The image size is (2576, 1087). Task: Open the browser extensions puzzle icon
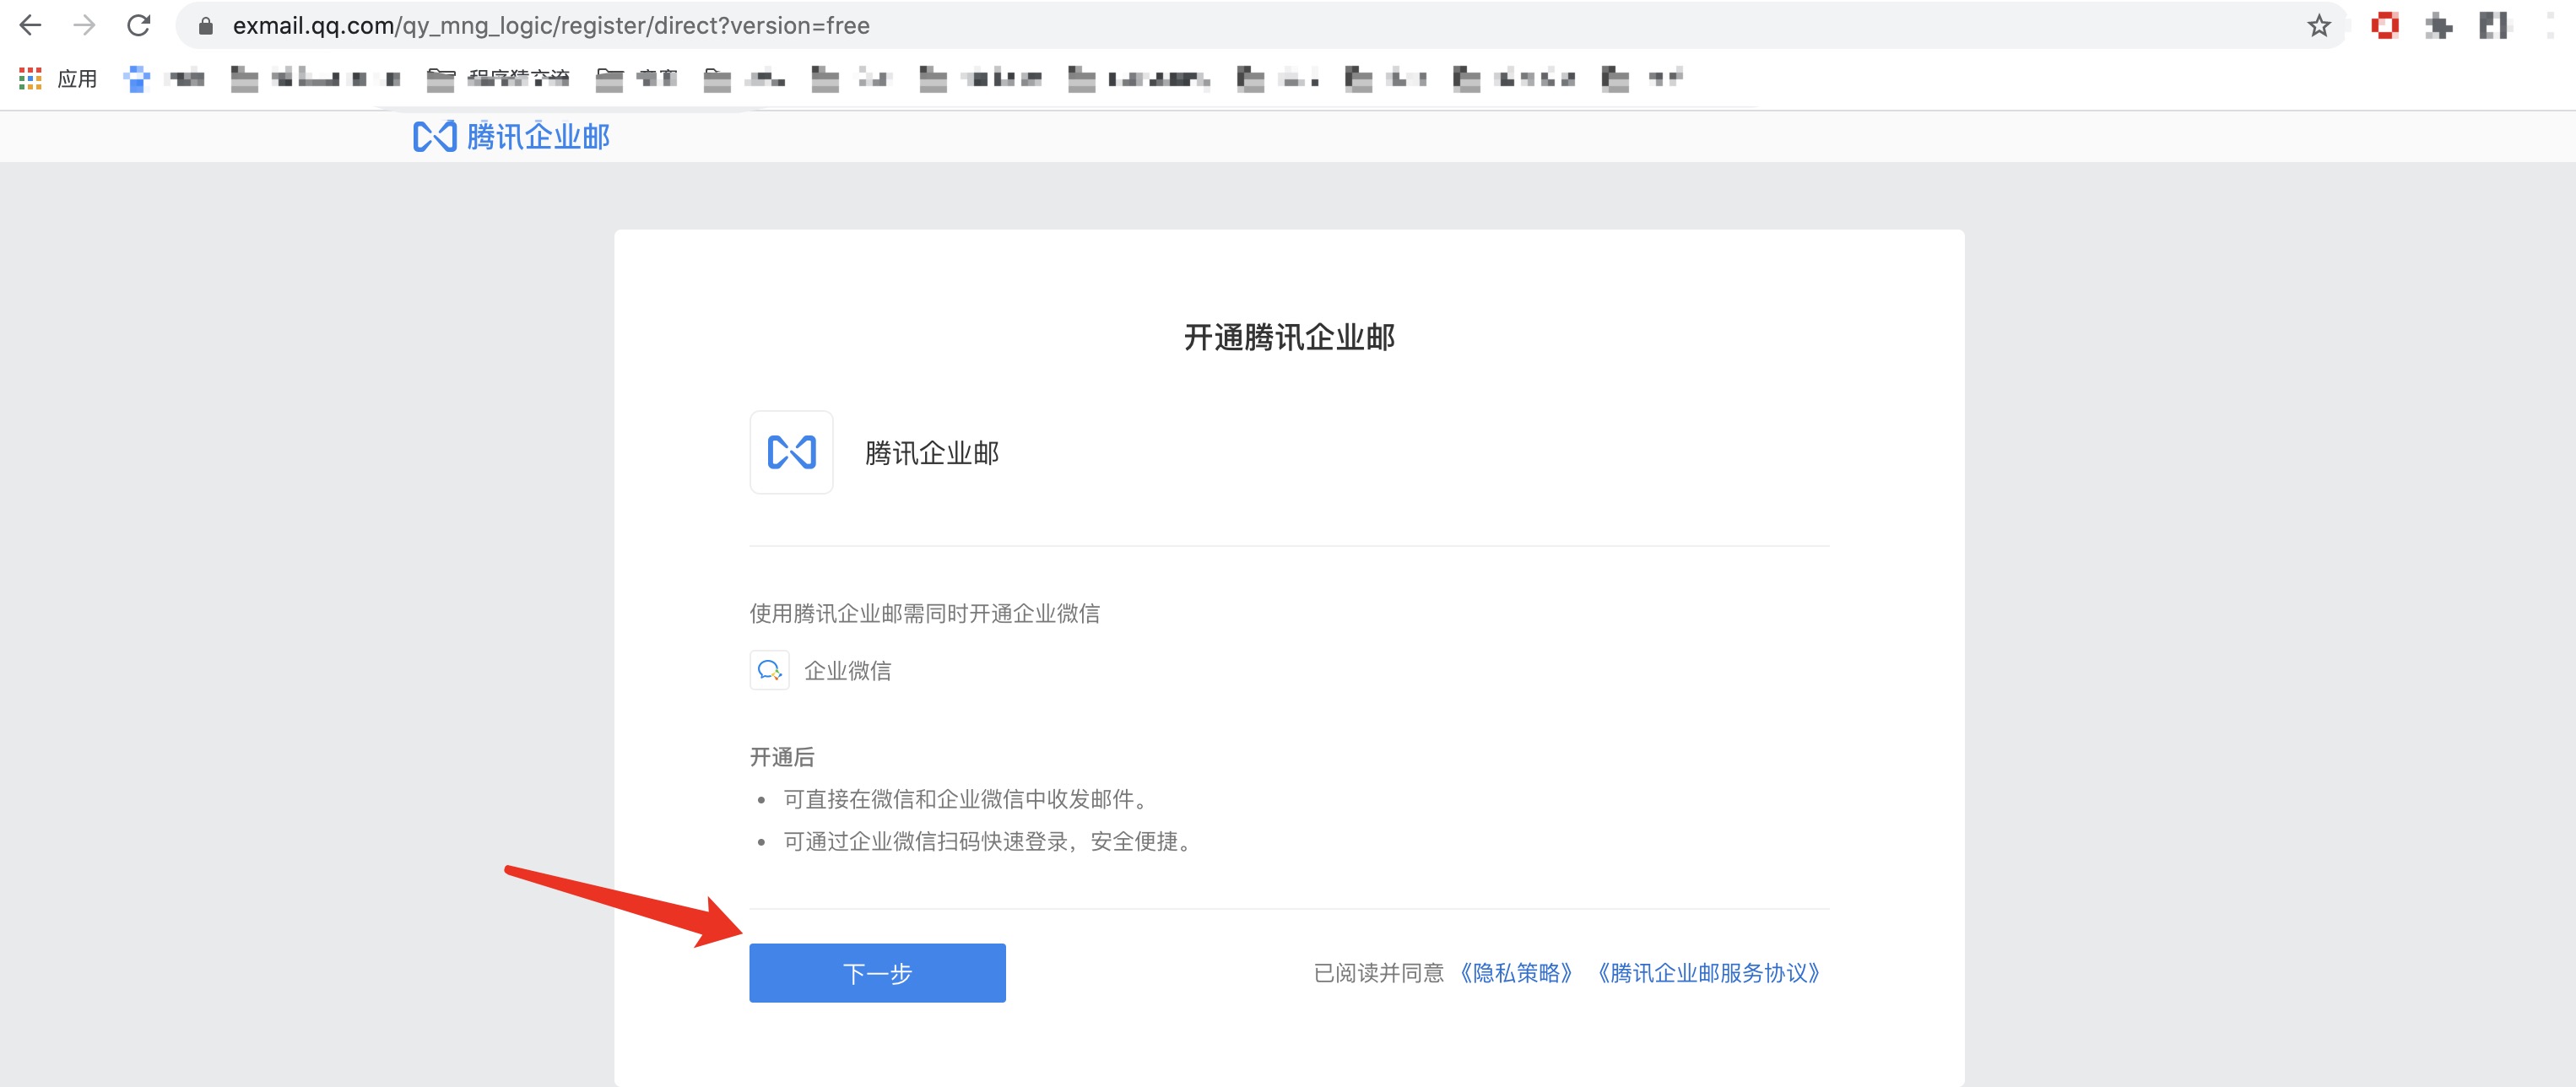click(x=2440, y=25)
